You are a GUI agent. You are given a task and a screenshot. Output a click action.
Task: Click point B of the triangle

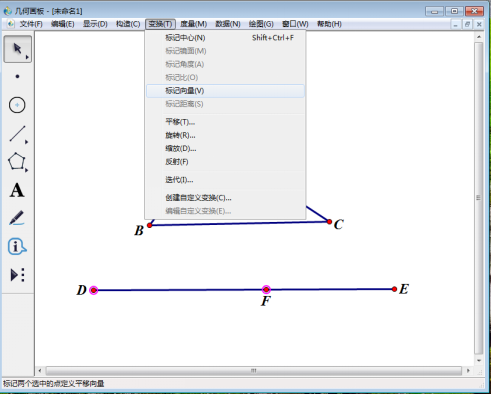pos(150,225)
